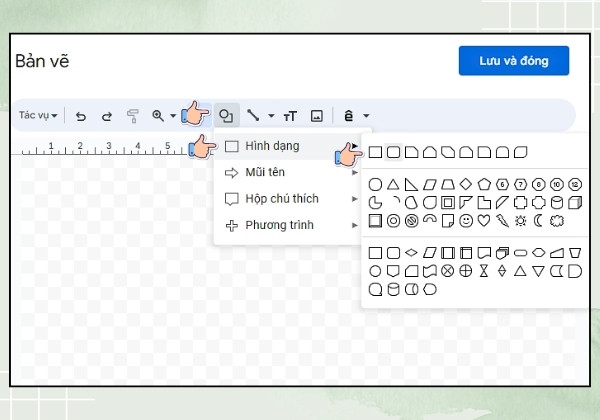Select the cloud shape
This screenshot has width=600, height=420.
point(557,221)
